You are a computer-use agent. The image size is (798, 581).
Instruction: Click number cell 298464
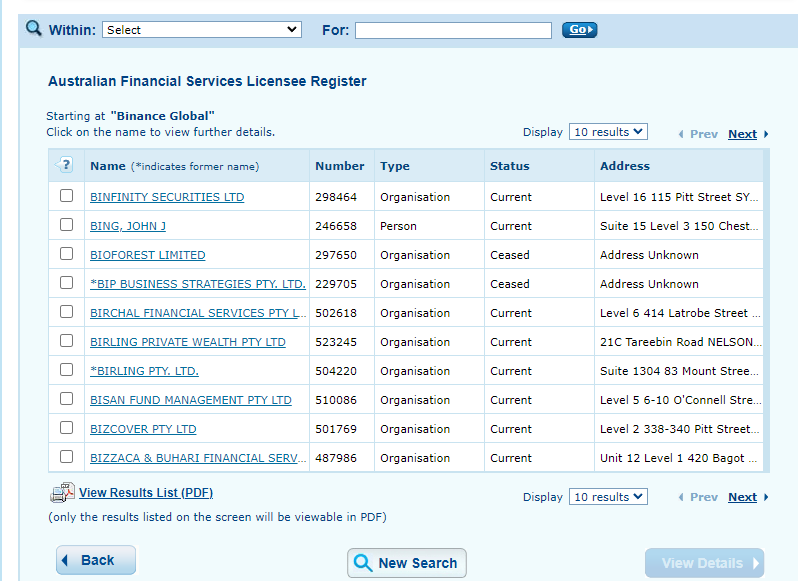click(x=336, y=197)
